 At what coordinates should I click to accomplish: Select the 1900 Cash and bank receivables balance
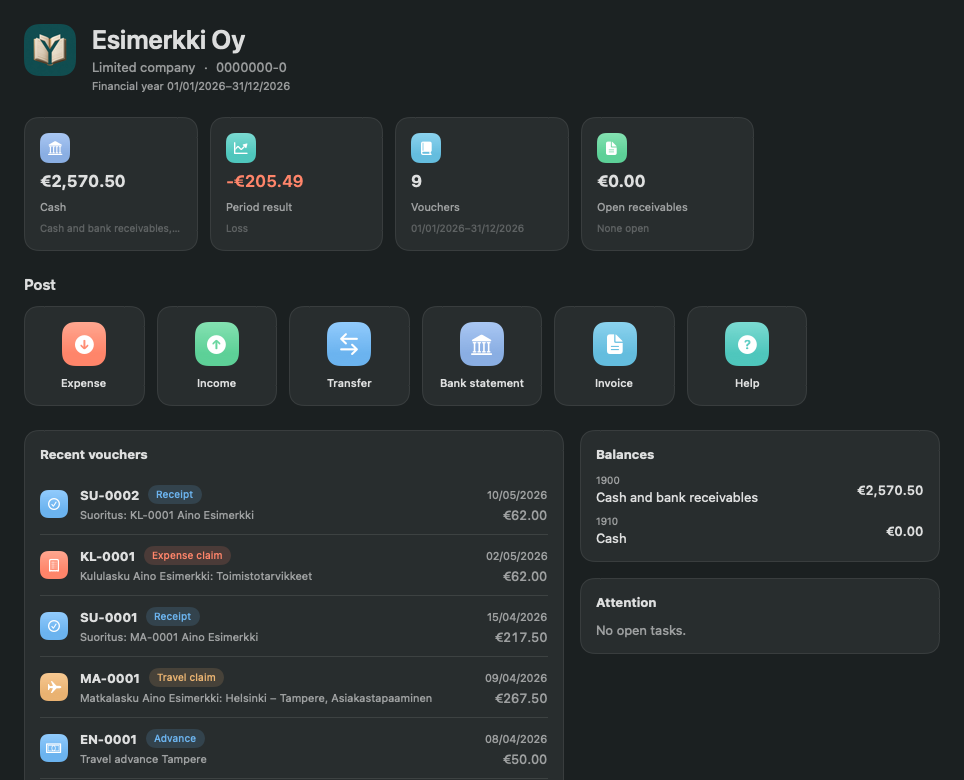click(x=759, y=490)
